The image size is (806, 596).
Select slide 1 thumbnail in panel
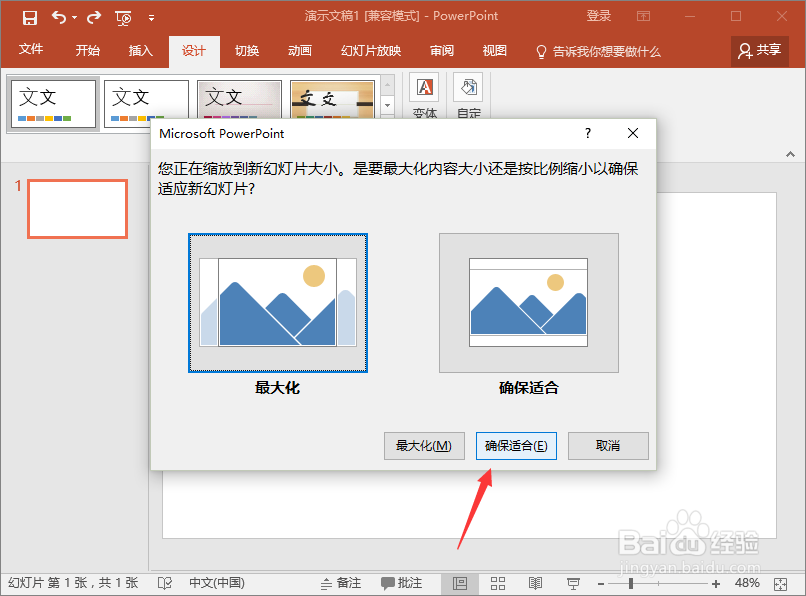click(x=78, y=209)
